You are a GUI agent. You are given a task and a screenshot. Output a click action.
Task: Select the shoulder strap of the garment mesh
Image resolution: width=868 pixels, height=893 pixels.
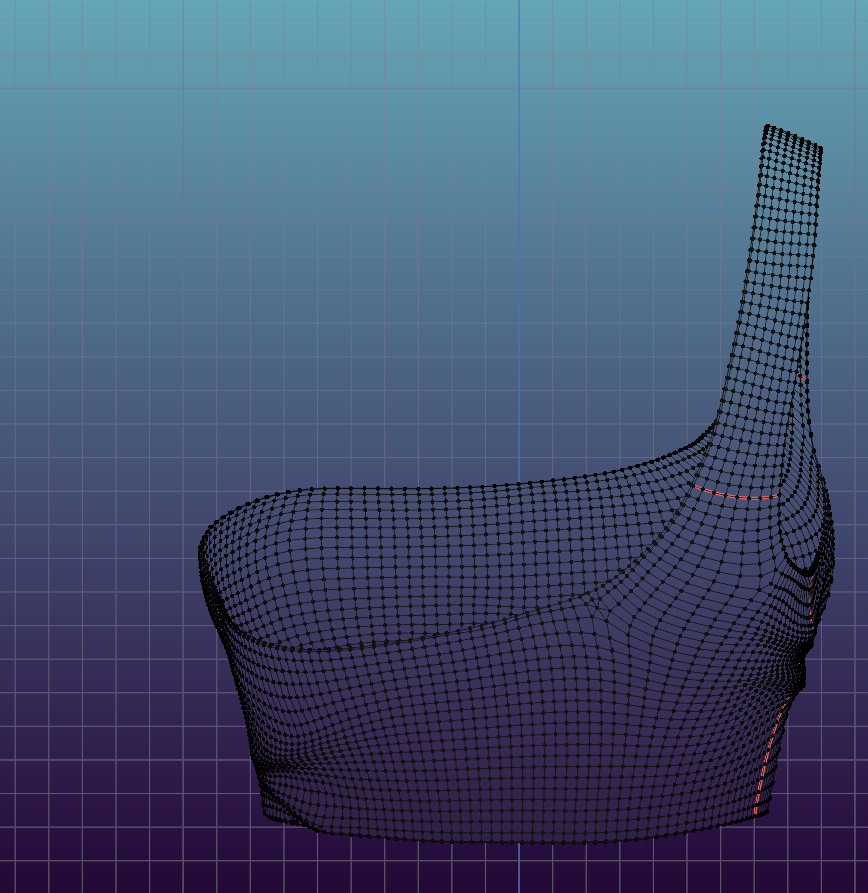pos(775,285)
